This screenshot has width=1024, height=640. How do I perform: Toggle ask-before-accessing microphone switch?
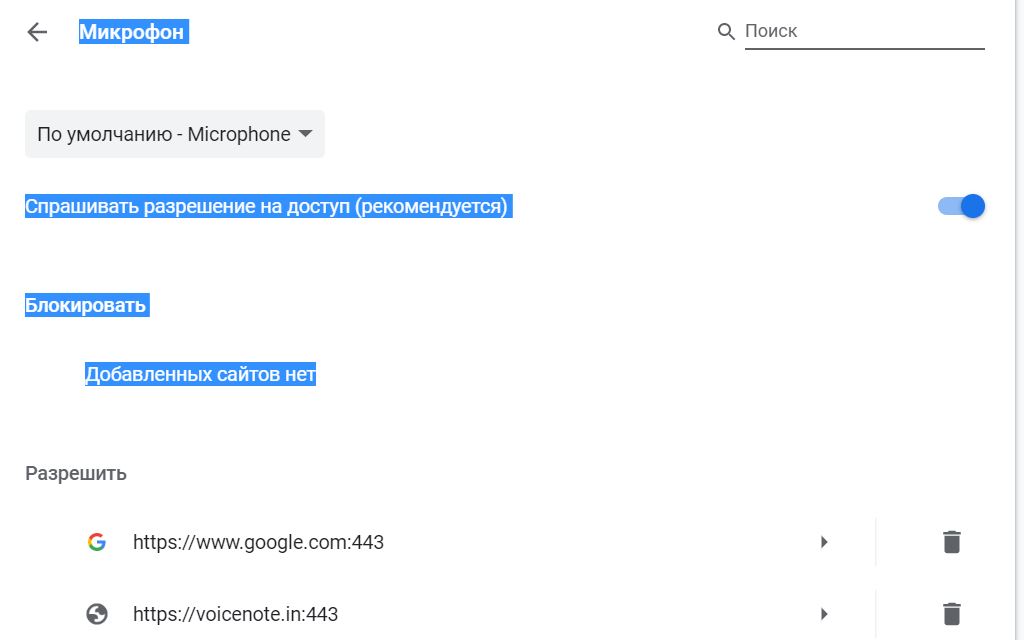point(961,206)
